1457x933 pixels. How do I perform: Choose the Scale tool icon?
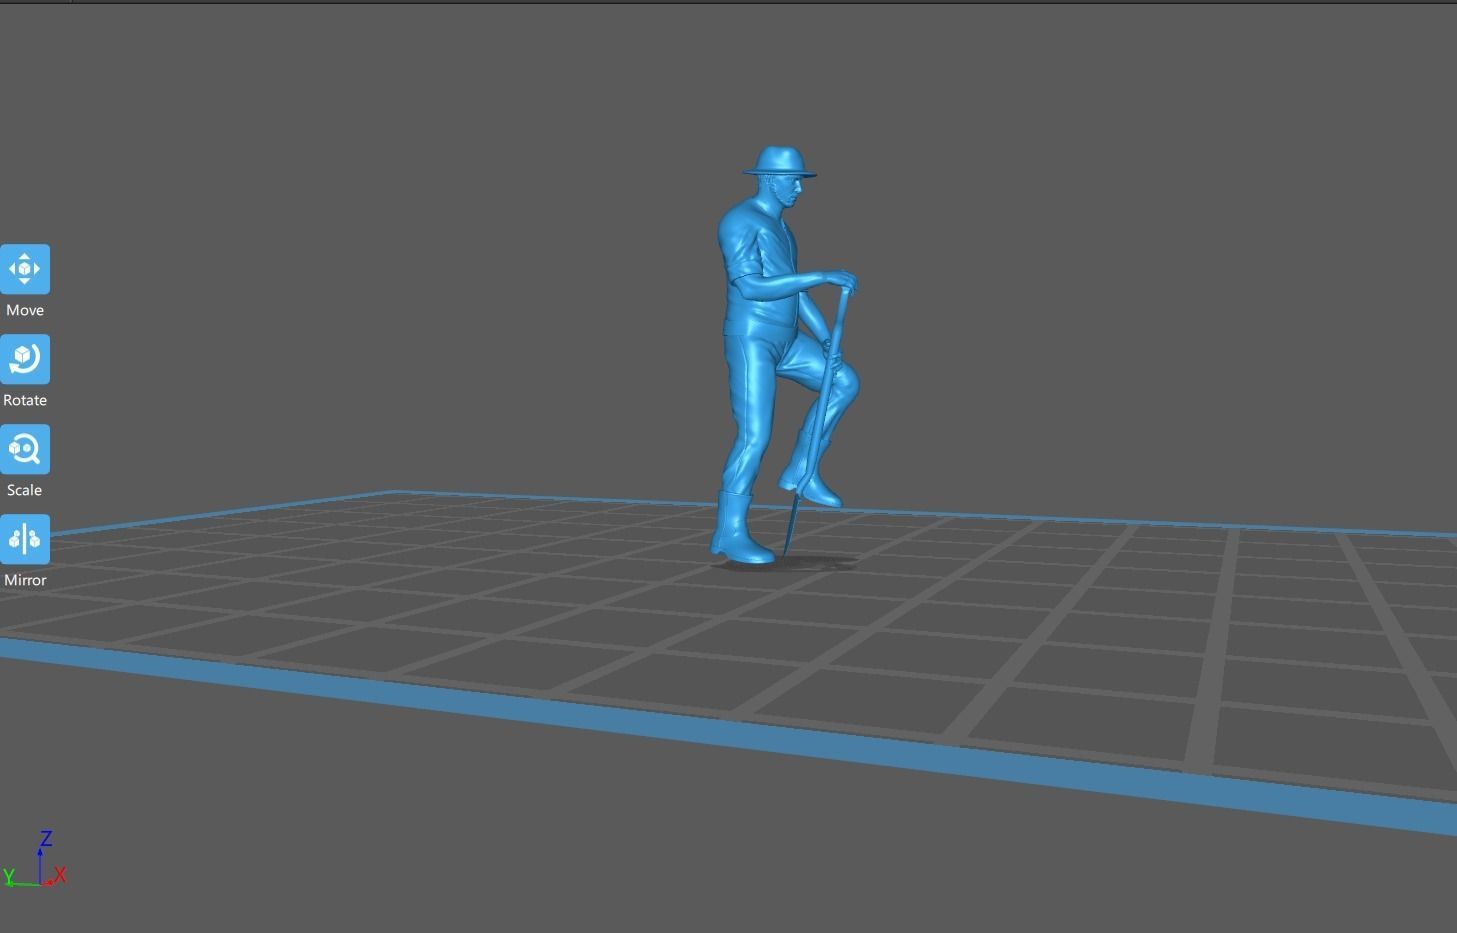tap(25, 449)
